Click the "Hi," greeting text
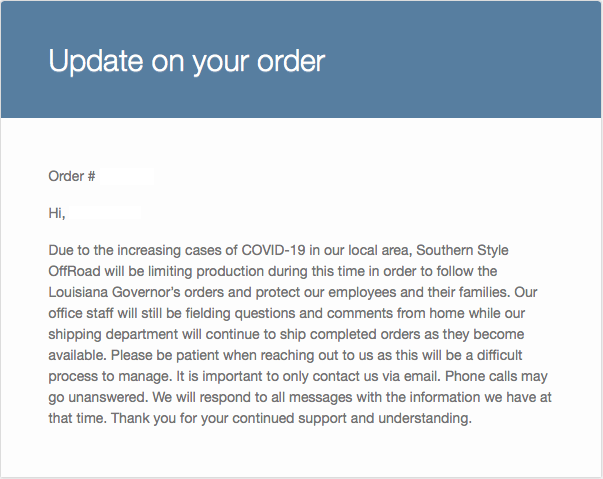Screen dimensions: 603x479 [57, 213]
